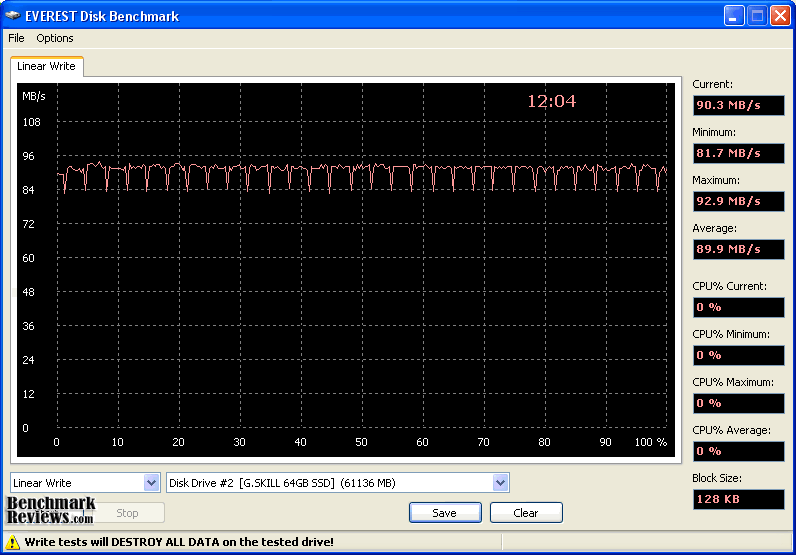Expand the Linear Write test type dropdown arrow
Image resolution: width=796 pixels, height=555 pixels.
[151, 482]
